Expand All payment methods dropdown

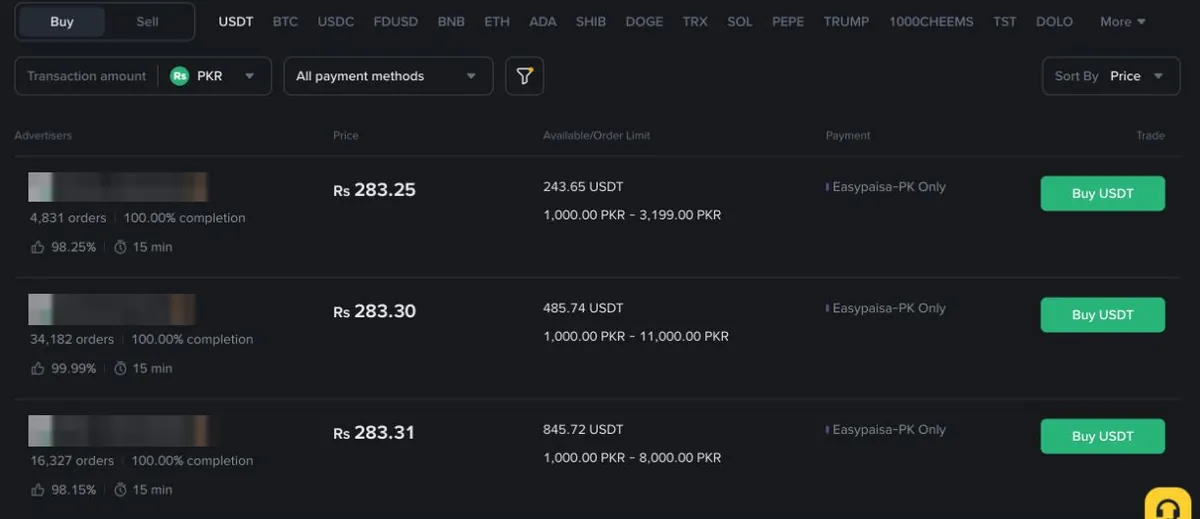point(388,76)
